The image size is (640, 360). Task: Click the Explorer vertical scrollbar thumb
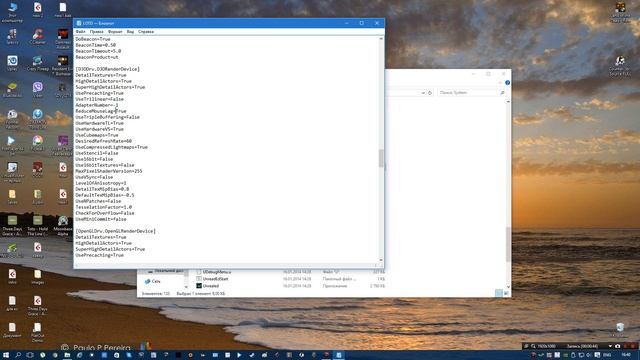pos(508,244)
